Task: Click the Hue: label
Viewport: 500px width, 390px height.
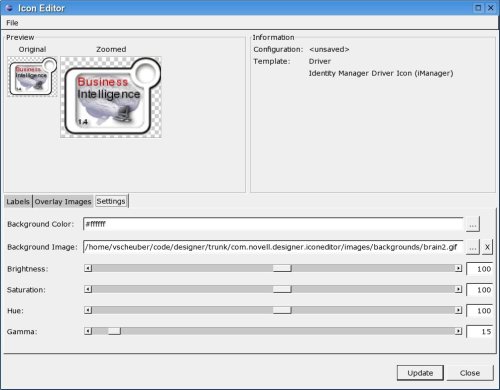Action: pos(15,311)
